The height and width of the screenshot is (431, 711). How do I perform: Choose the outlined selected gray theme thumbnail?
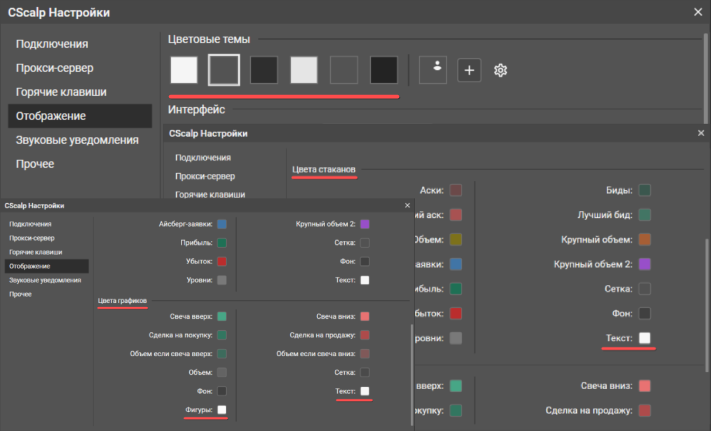pyautogui.click(x=224, y=70)
